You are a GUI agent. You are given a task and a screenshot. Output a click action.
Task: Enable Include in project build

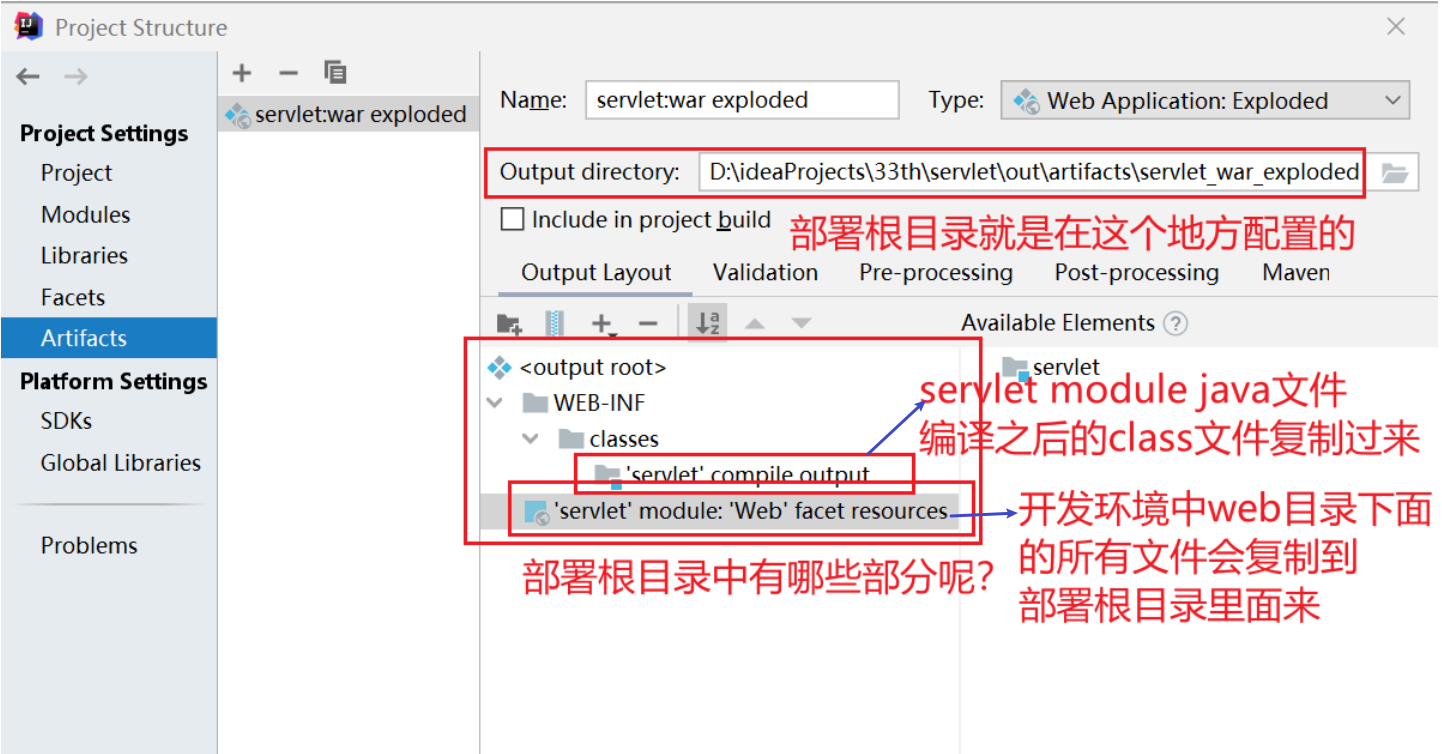512,219
